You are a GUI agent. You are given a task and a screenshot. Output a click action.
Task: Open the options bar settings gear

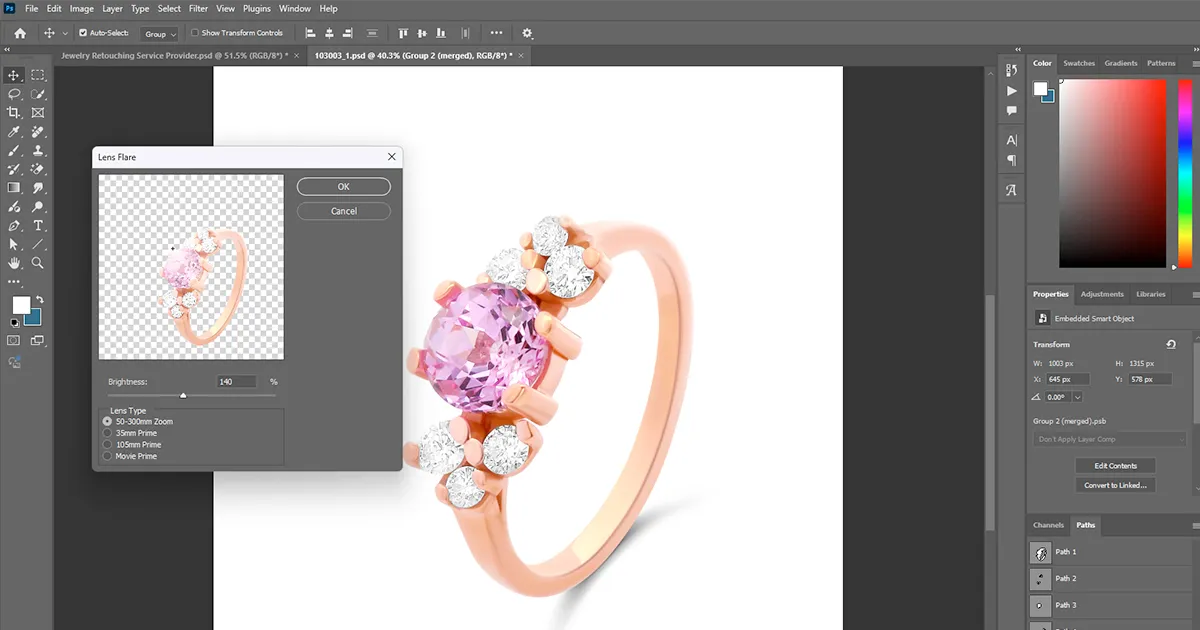click(x=528, y=33)
